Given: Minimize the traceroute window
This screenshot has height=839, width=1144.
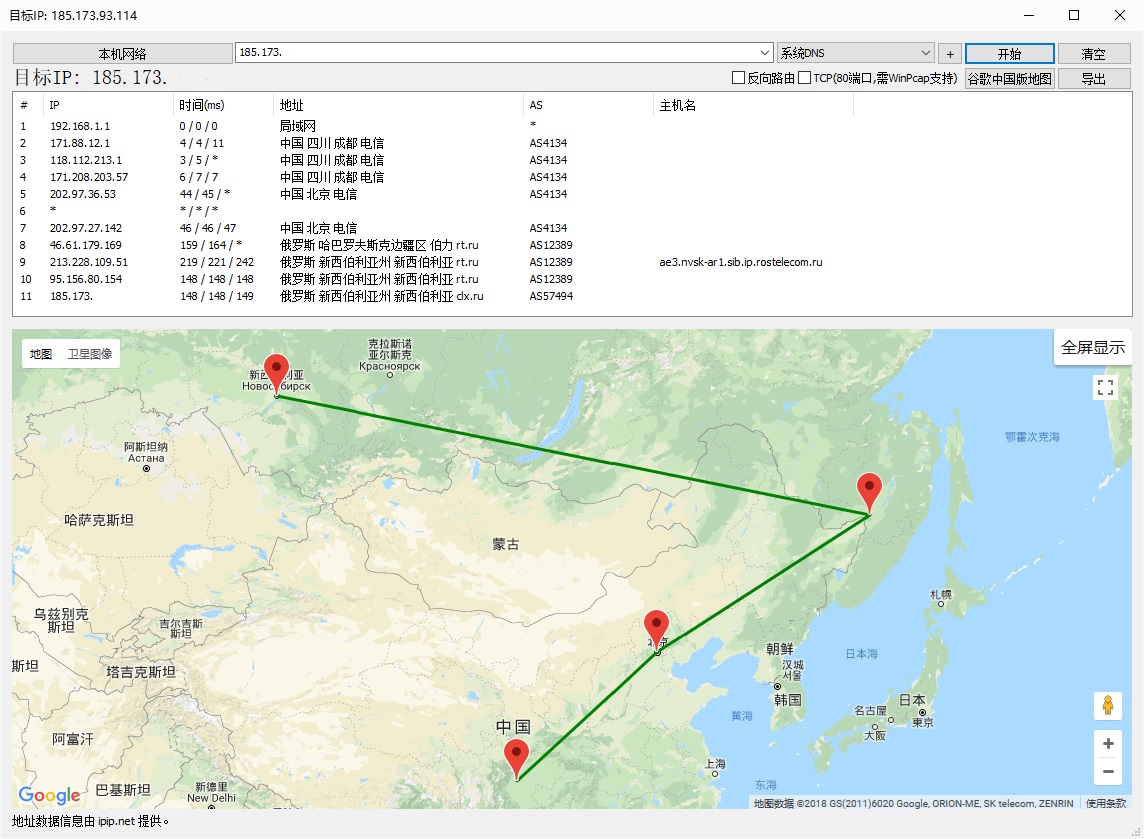Looking at the screenshot, I should [1029, 15].
